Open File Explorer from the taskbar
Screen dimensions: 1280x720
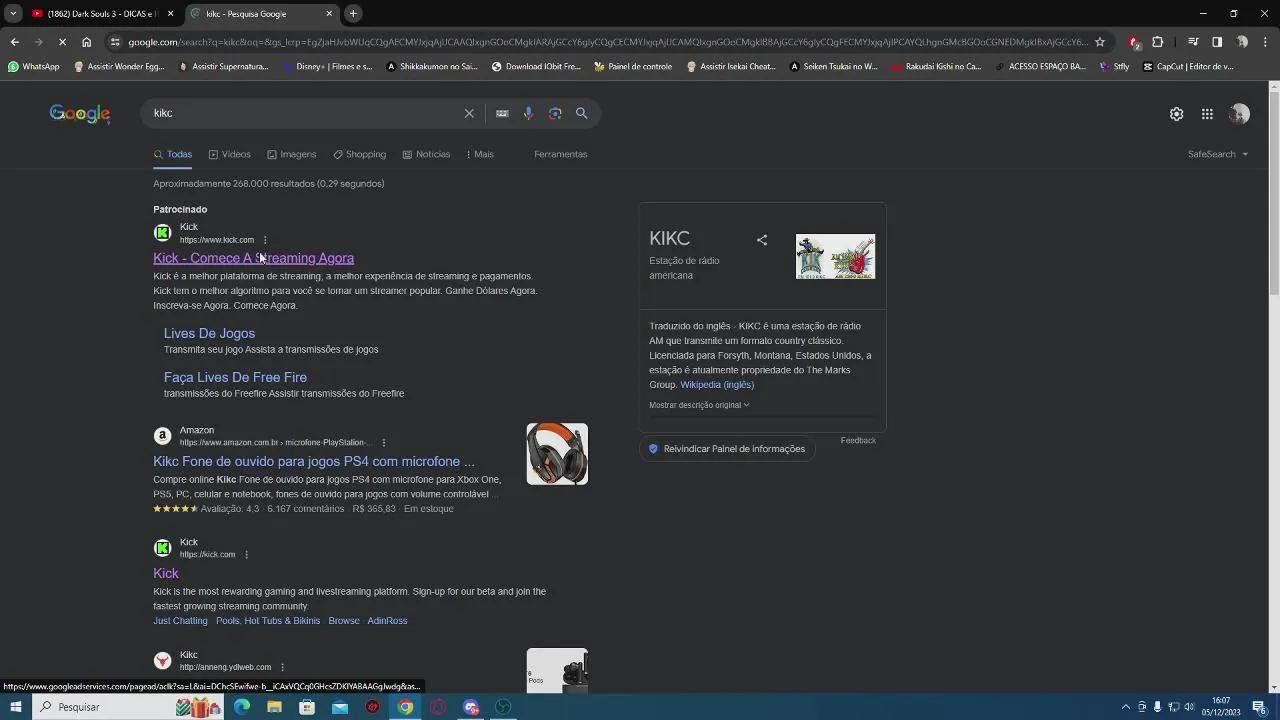pyautogui.click(x=274, y=707)
